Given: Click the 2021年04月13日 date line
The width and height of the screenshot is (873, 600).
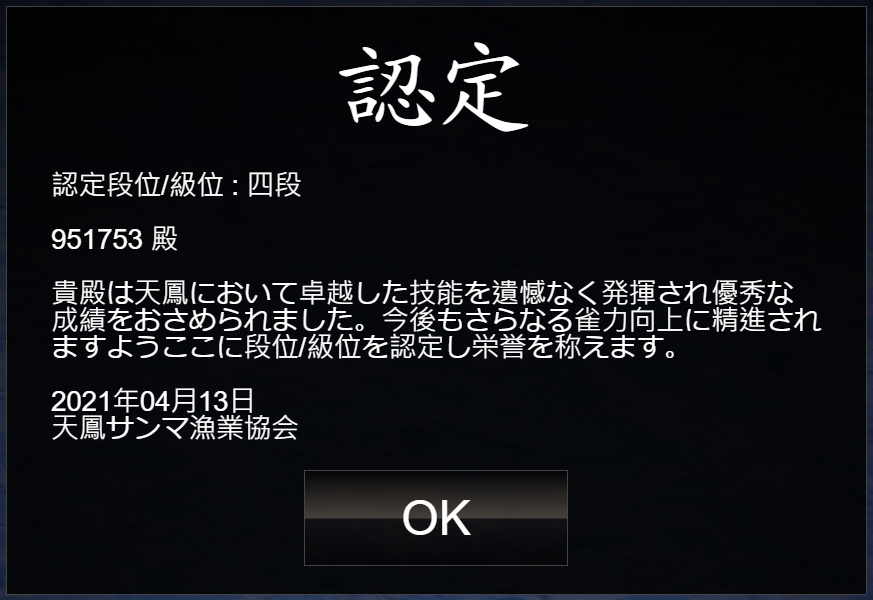Looking at the screenshot, I should (153, 401).
